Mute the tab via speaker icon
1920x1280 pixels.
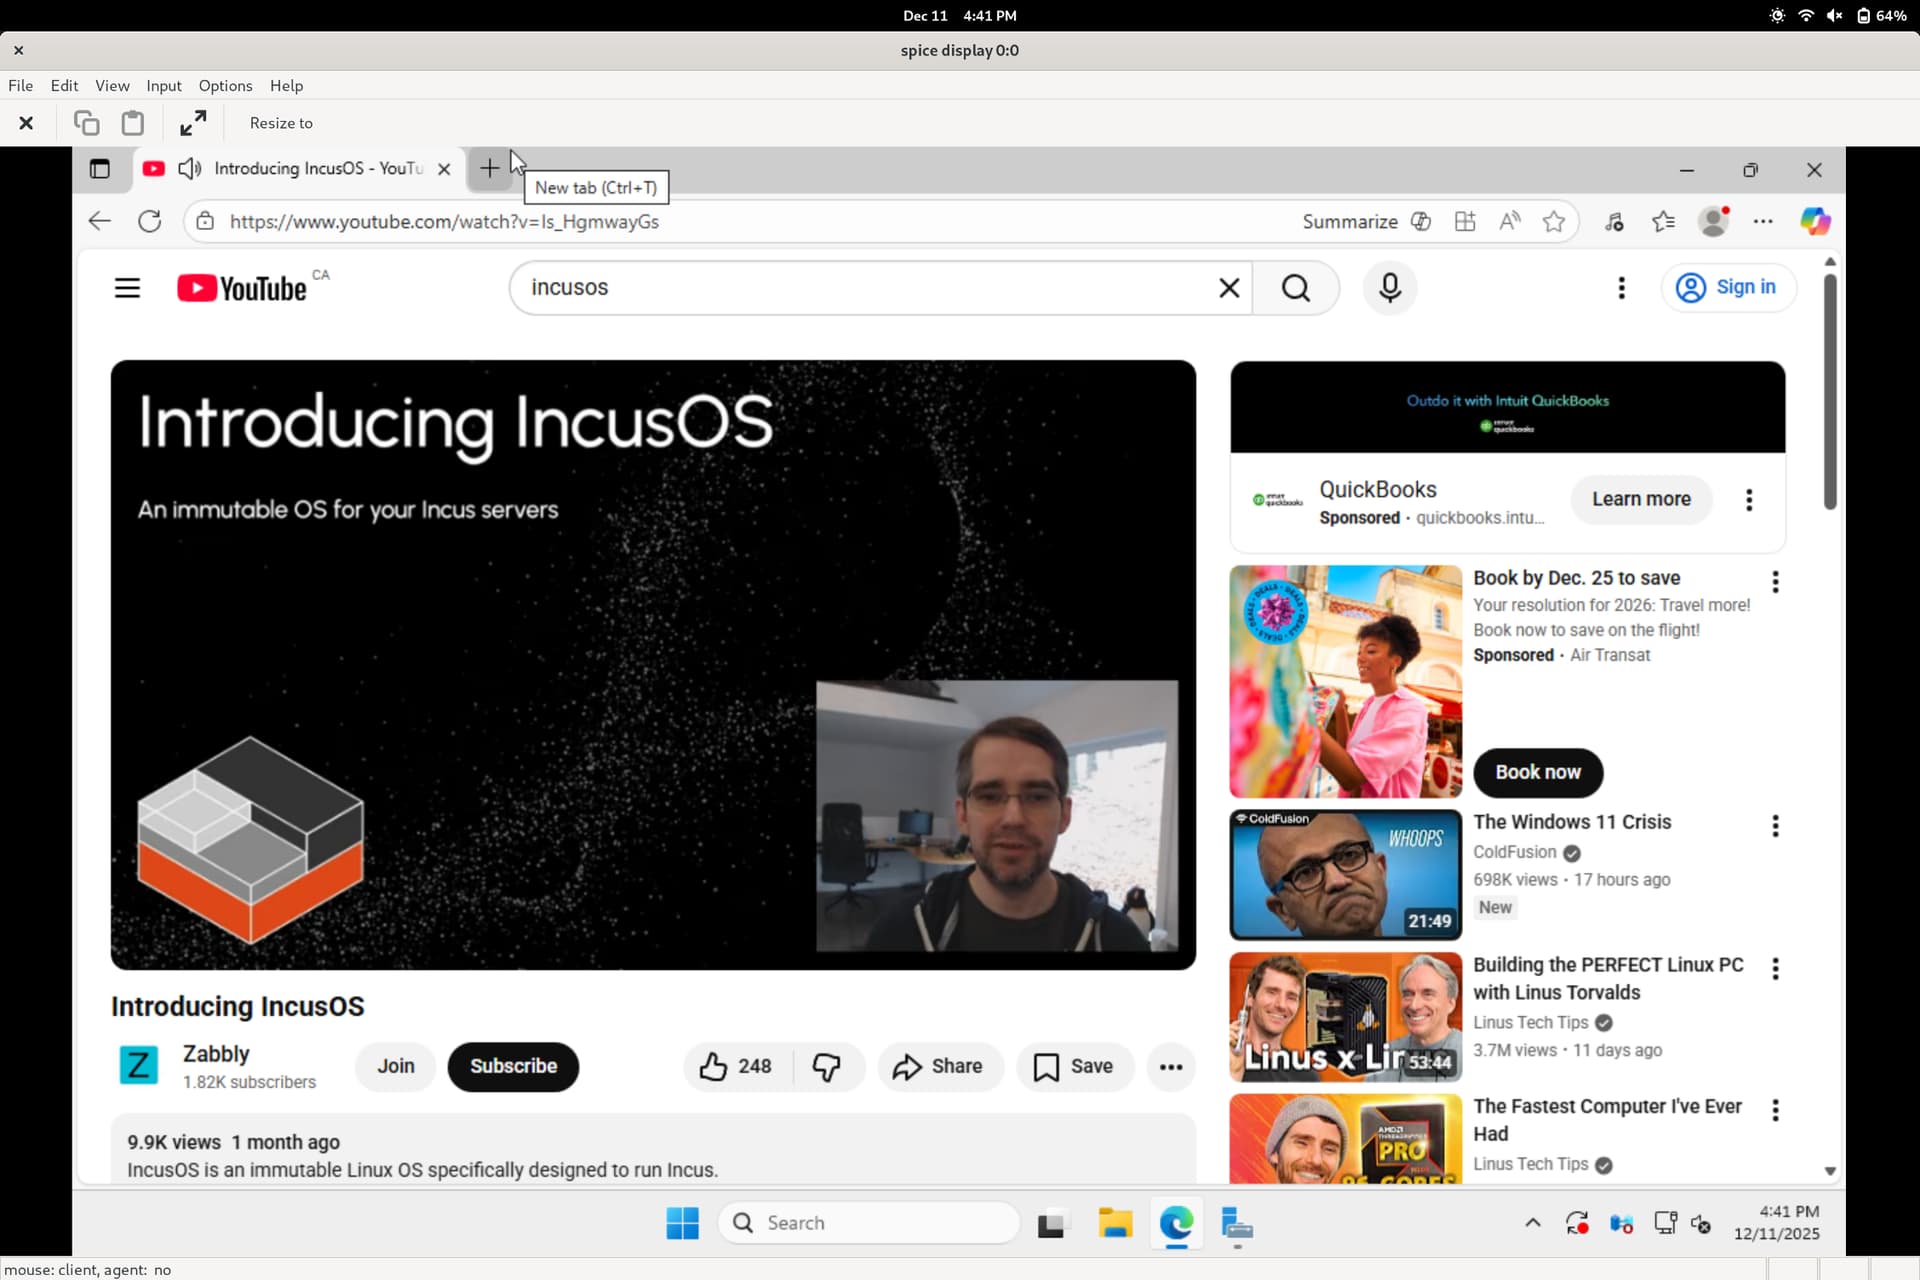(189, 169)
